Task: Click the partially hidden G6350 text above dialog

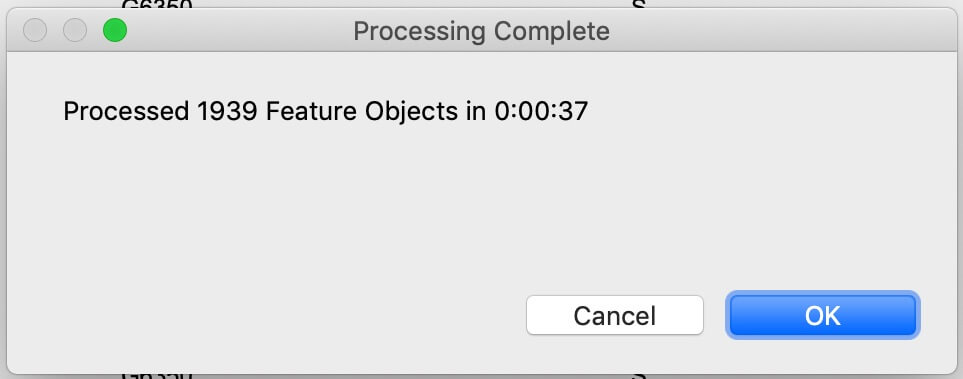Action: tap(157, 4)
